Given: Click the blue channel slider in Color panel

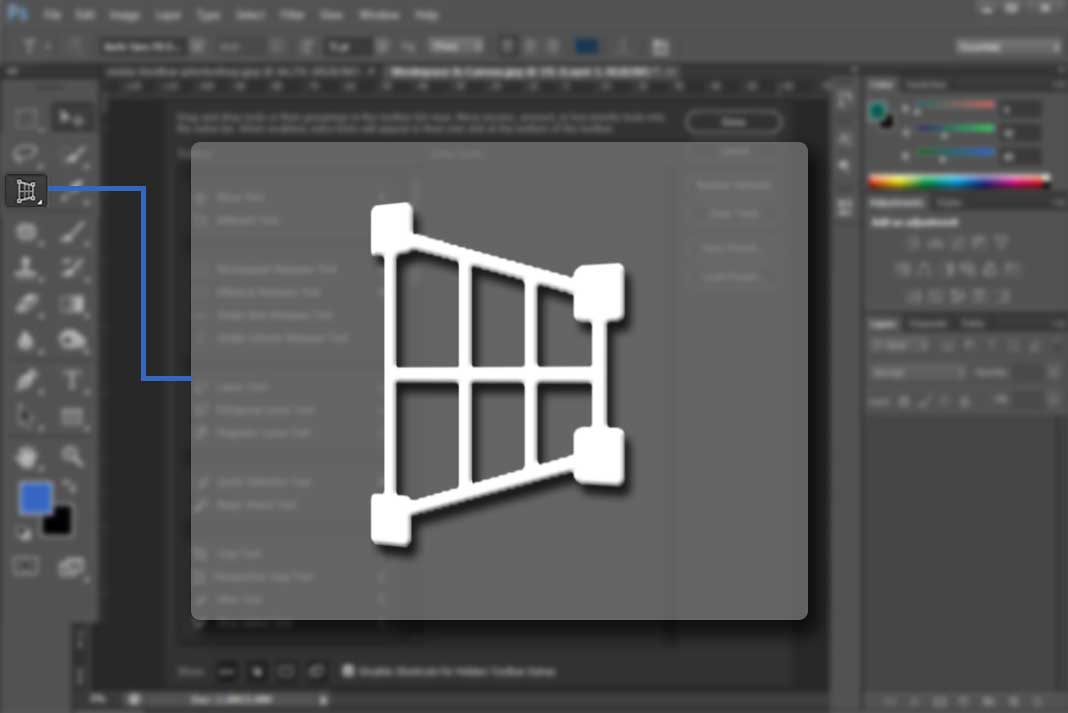Looking at the screenshot, I should [957, 154].
